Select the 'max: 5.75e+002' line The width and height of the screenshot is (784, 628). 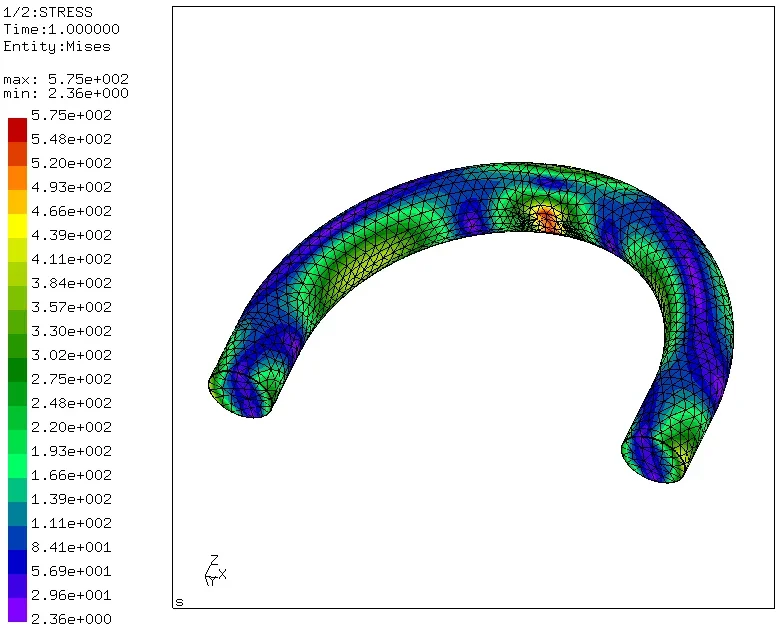click(x=66, y=79)
